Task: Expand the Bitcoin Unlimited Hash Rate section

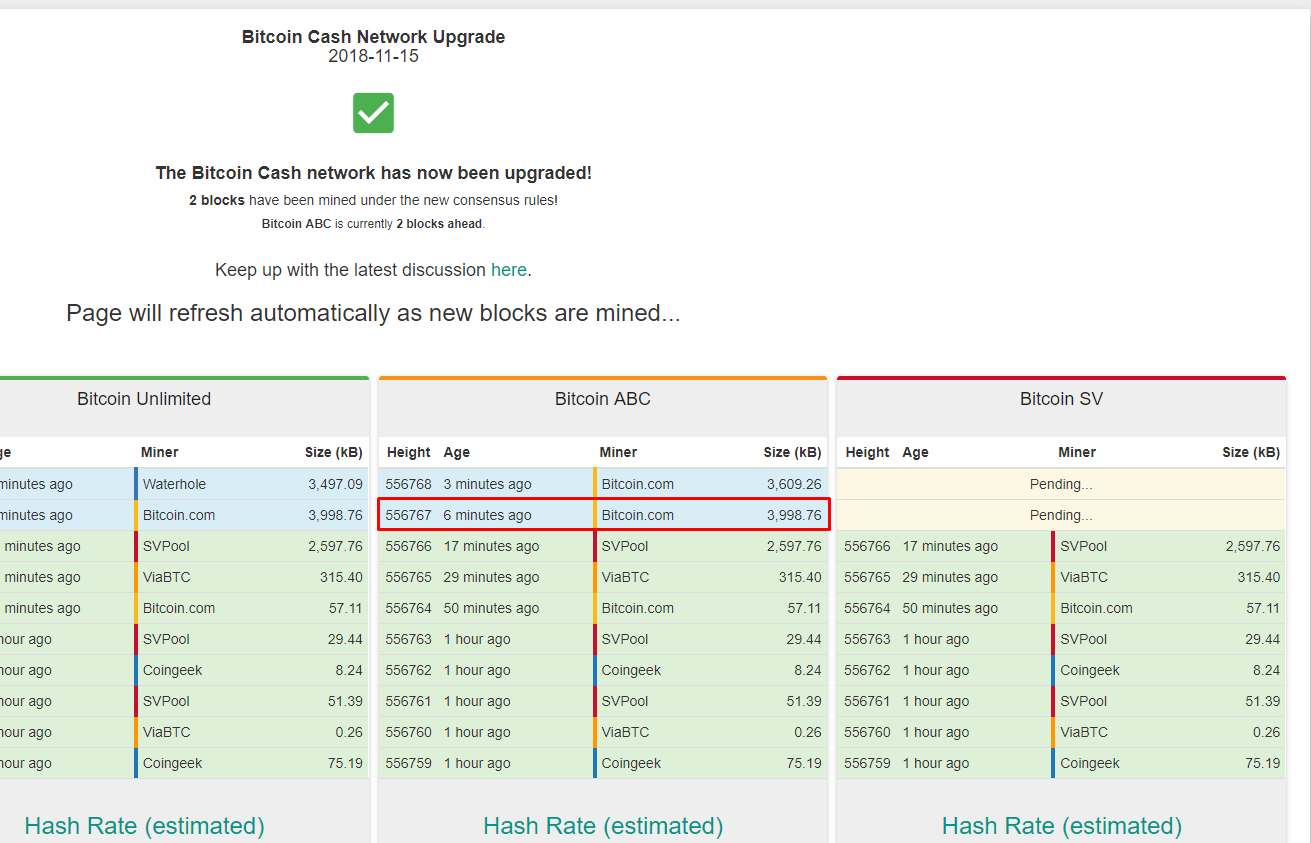Action: coord(144,826)
